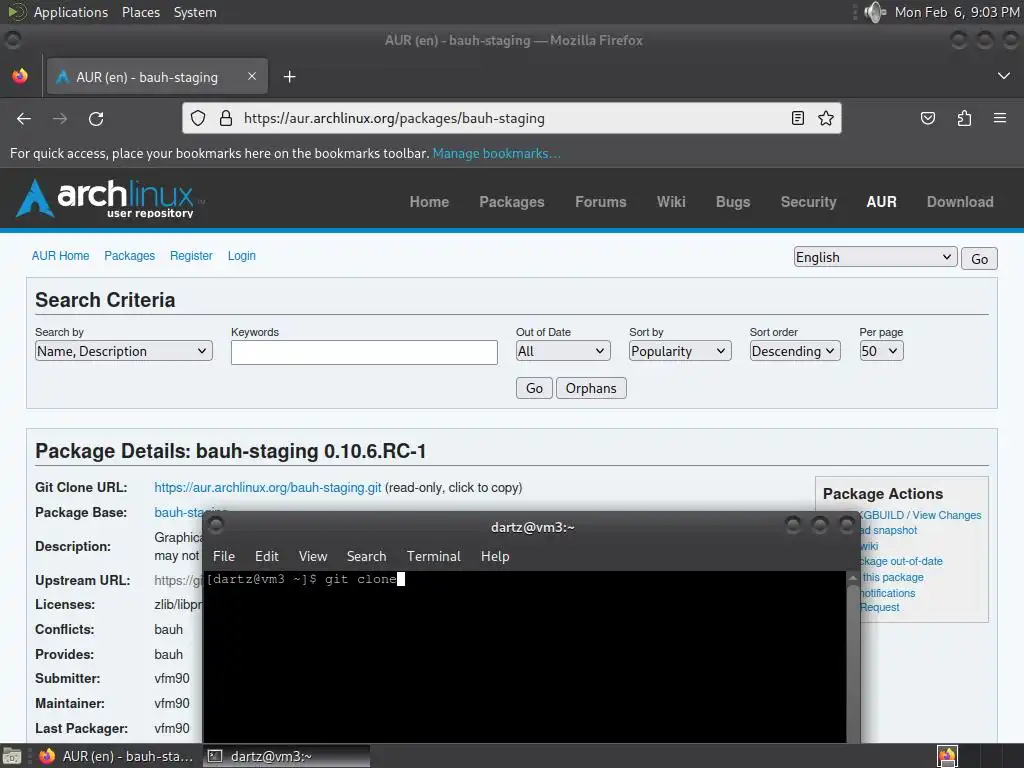Open Firefox hamburger application menu
Image resolution: width=1024 pixels, height=768 pixels.
pos(999,118)
